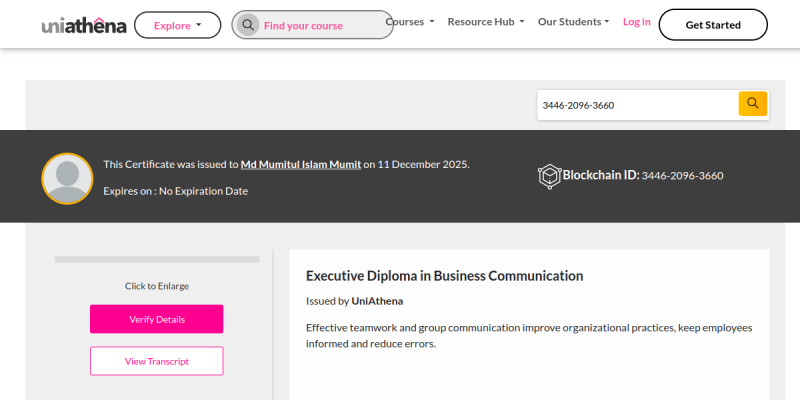Click the yellow search button for certificate ID
The height and width of the screenshot is (400, 800).
[753, 104]
